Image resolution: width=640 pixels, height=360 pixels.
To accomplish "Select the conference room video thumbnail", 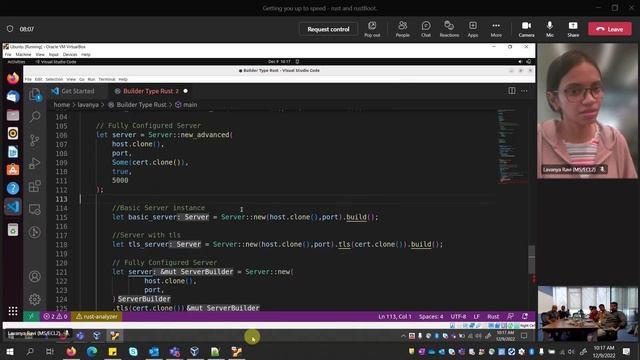I will coord(587,313).
